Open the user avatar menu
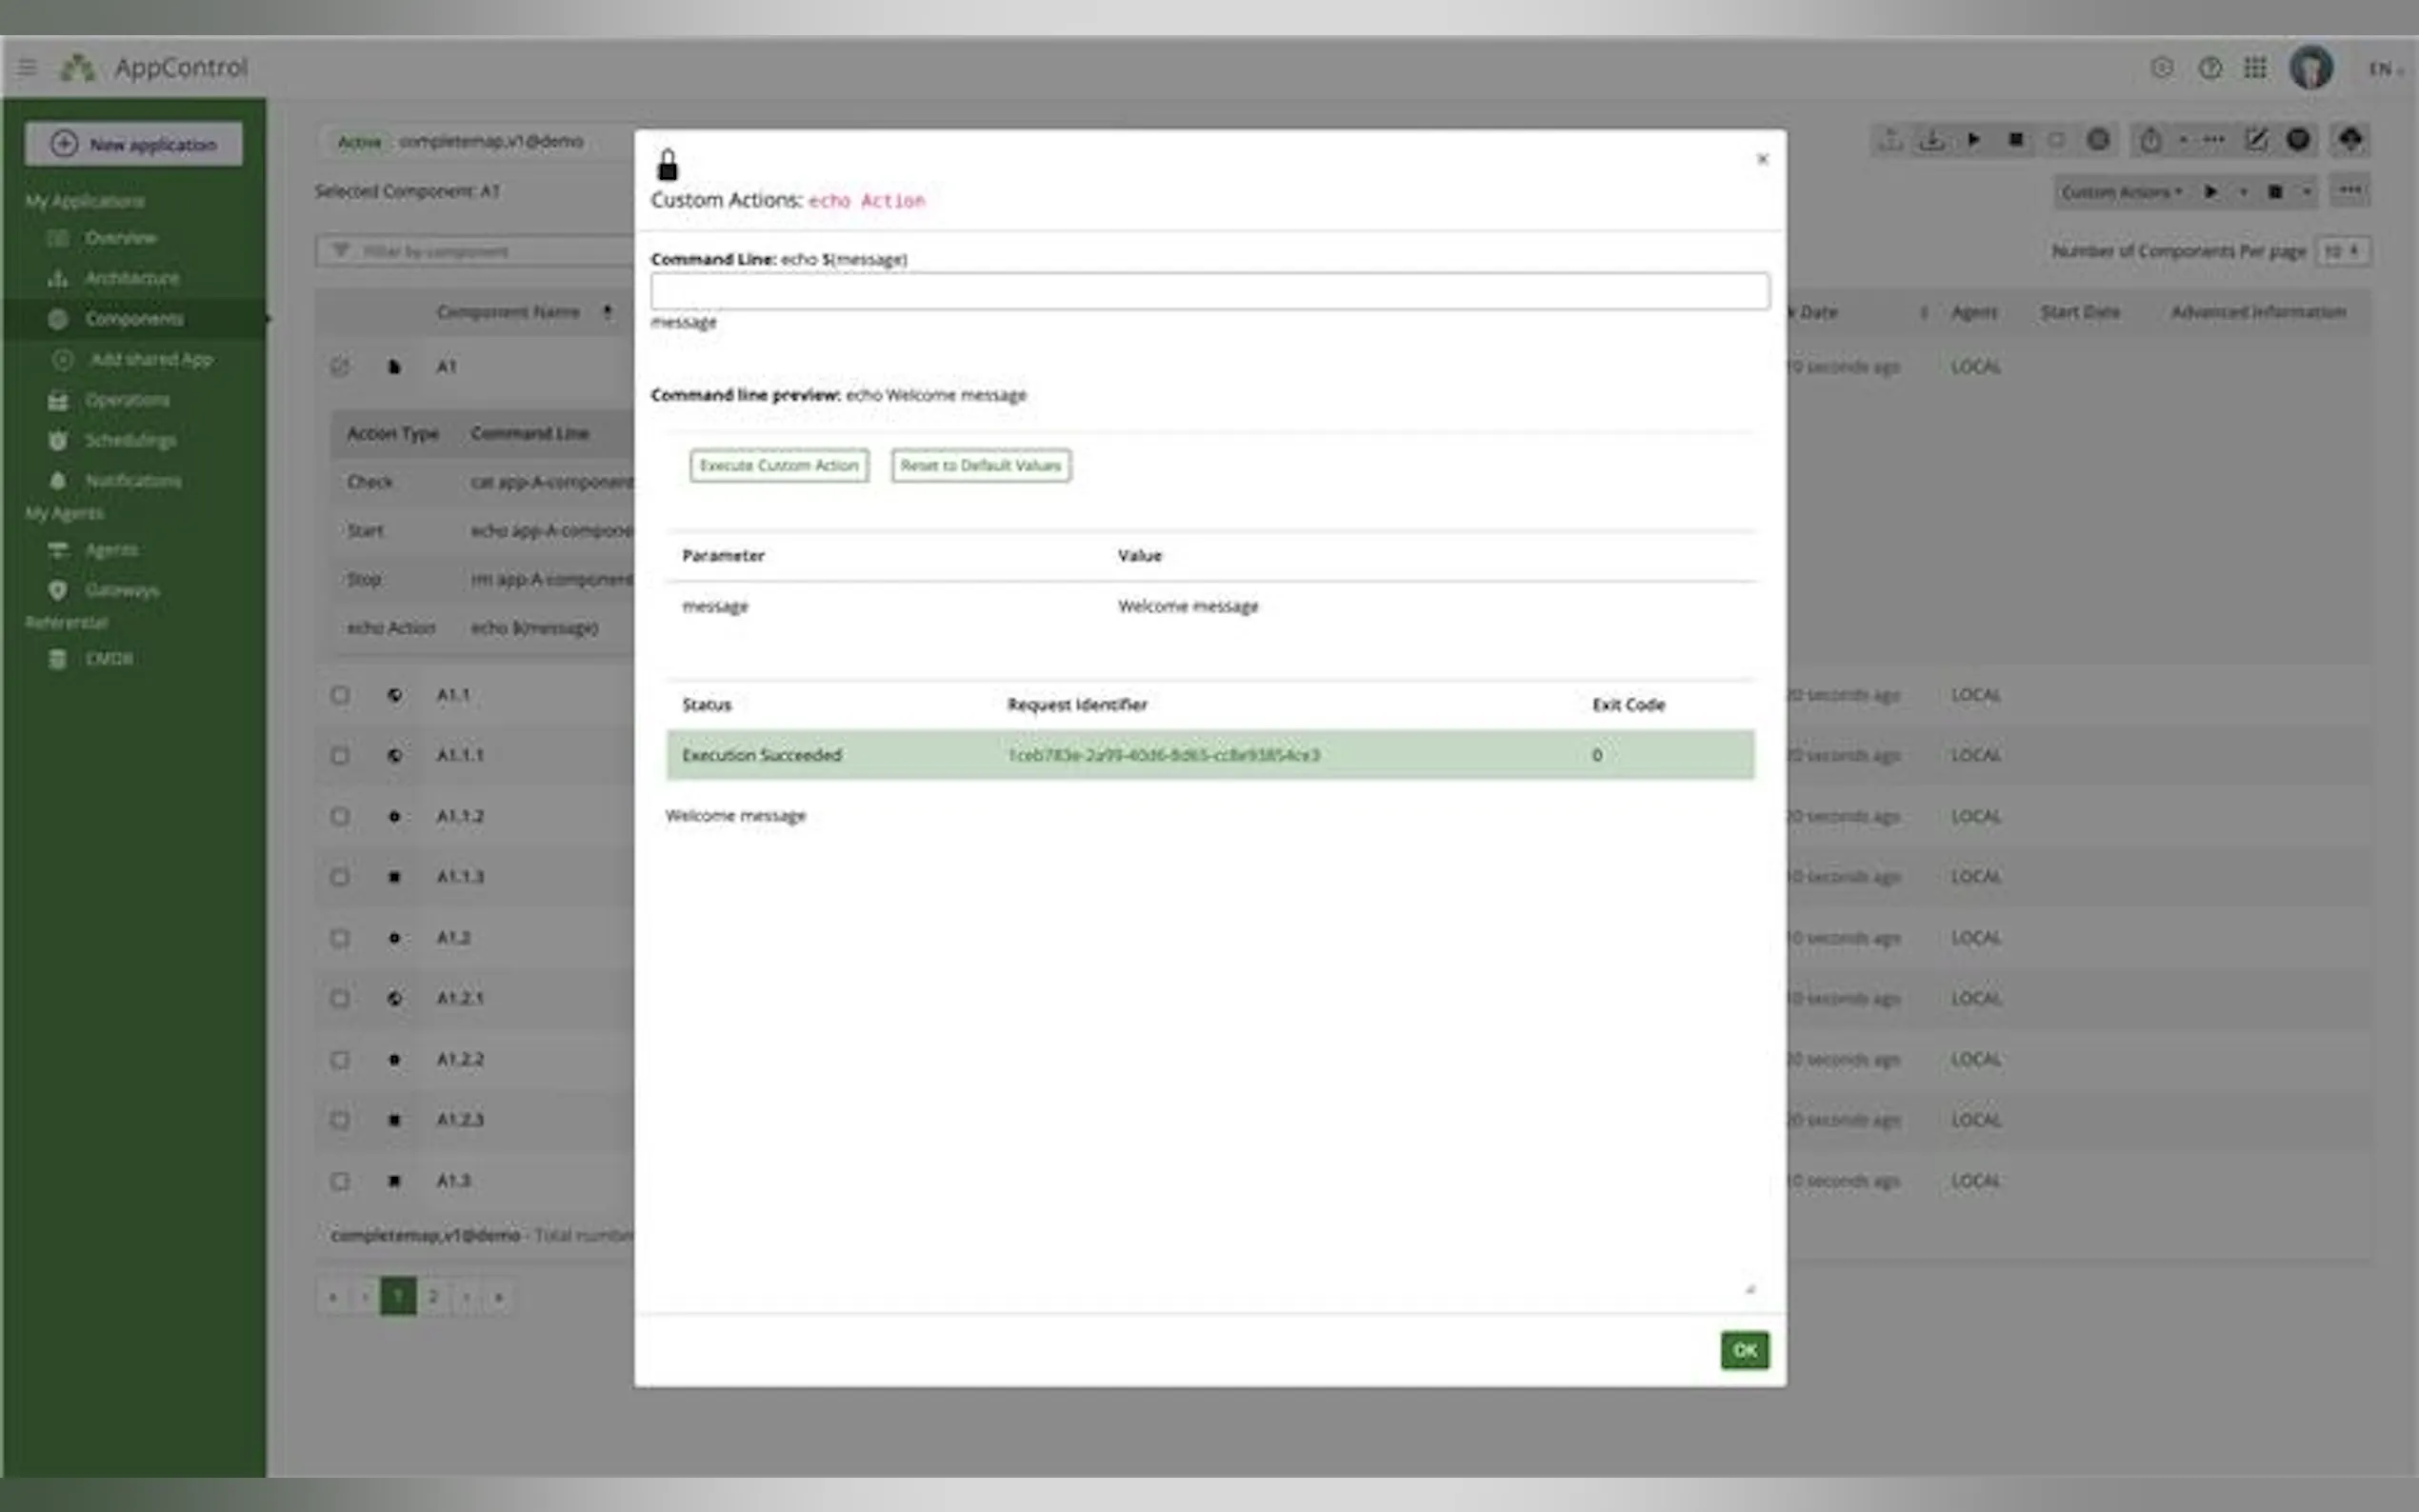The image size is (2419, 1512). (x=2310, y=67)
